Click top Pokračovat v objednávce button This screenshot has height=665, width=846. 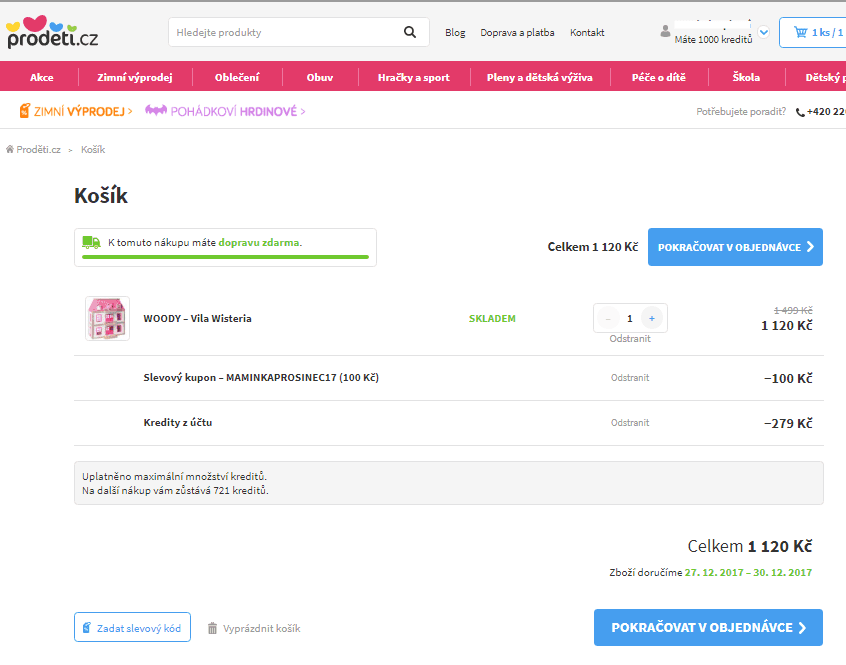735,247
